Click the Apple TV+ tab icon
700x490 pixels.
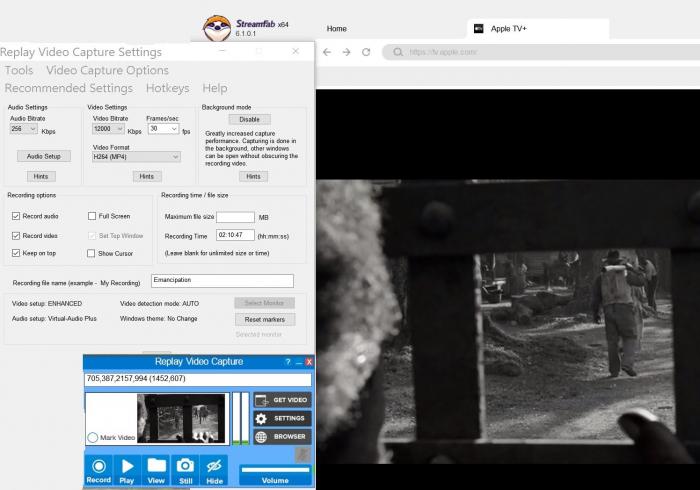479,29
